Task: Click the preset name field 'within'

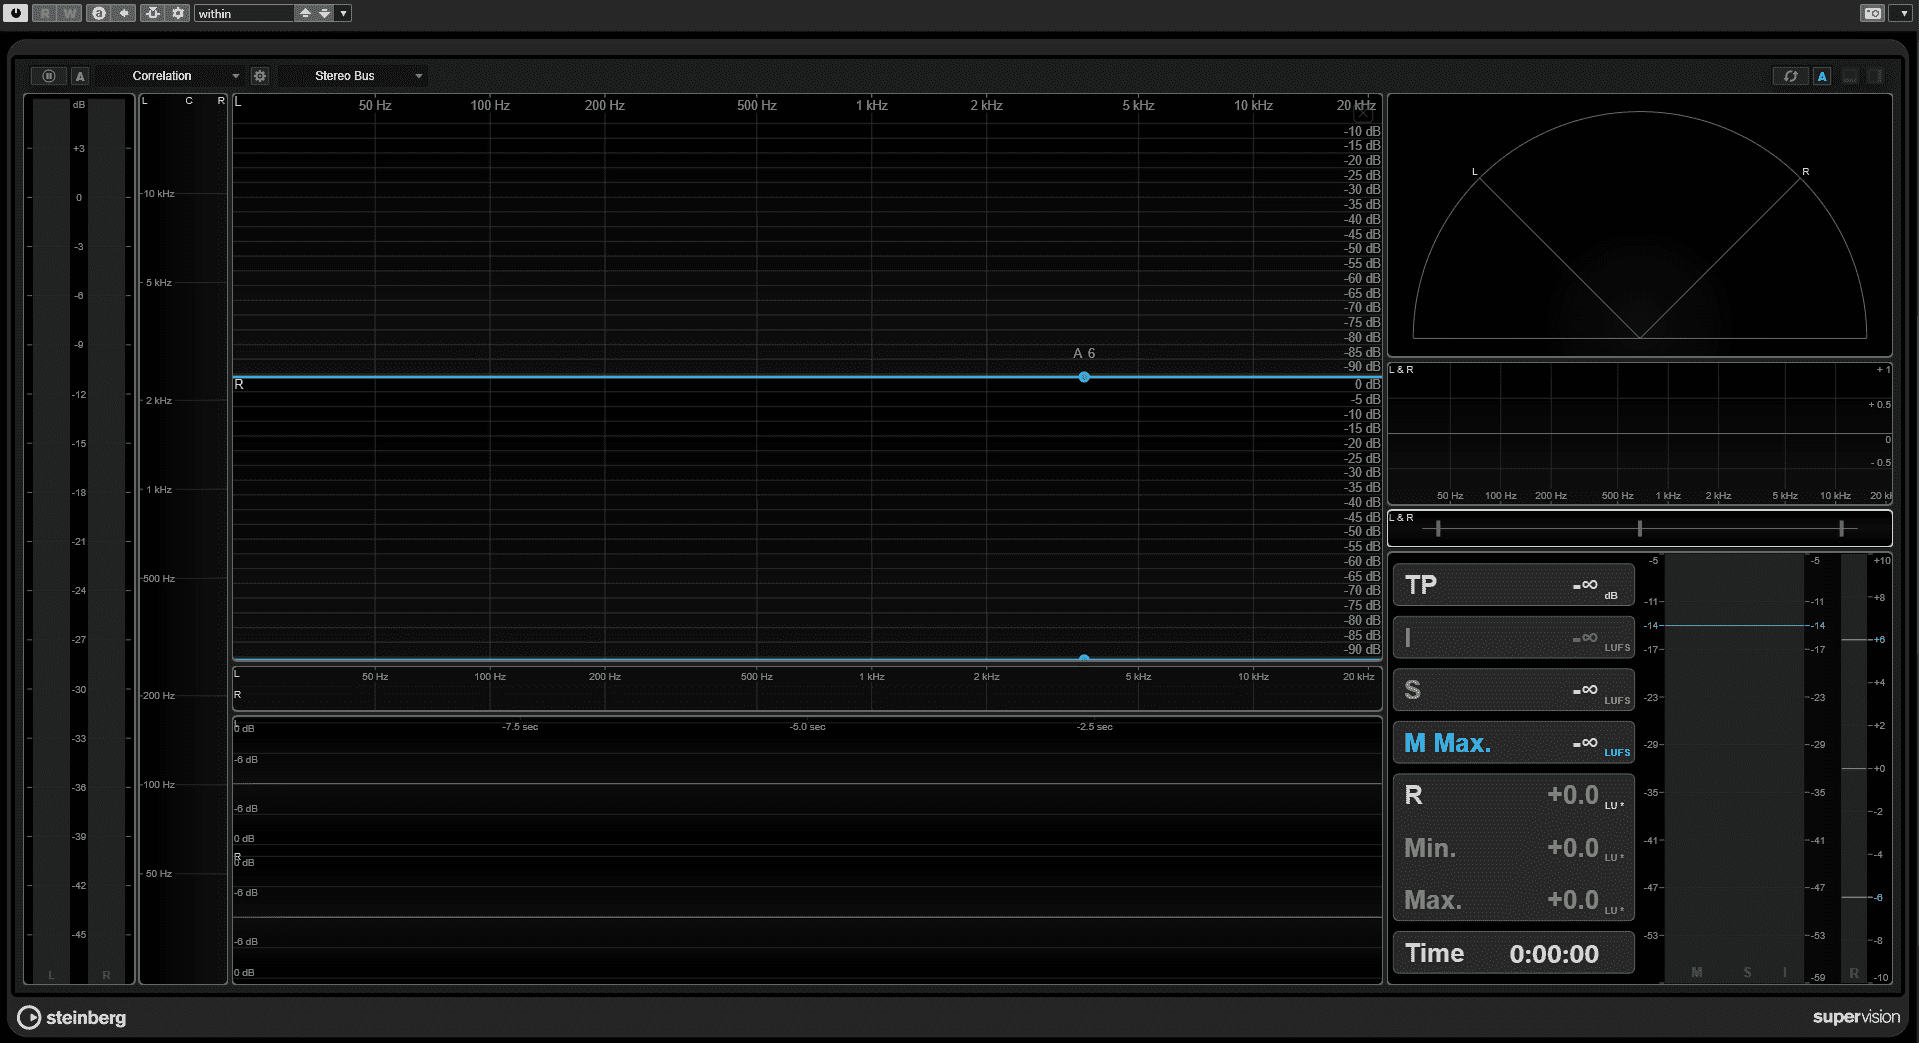Action: click(x=244, y=13)
